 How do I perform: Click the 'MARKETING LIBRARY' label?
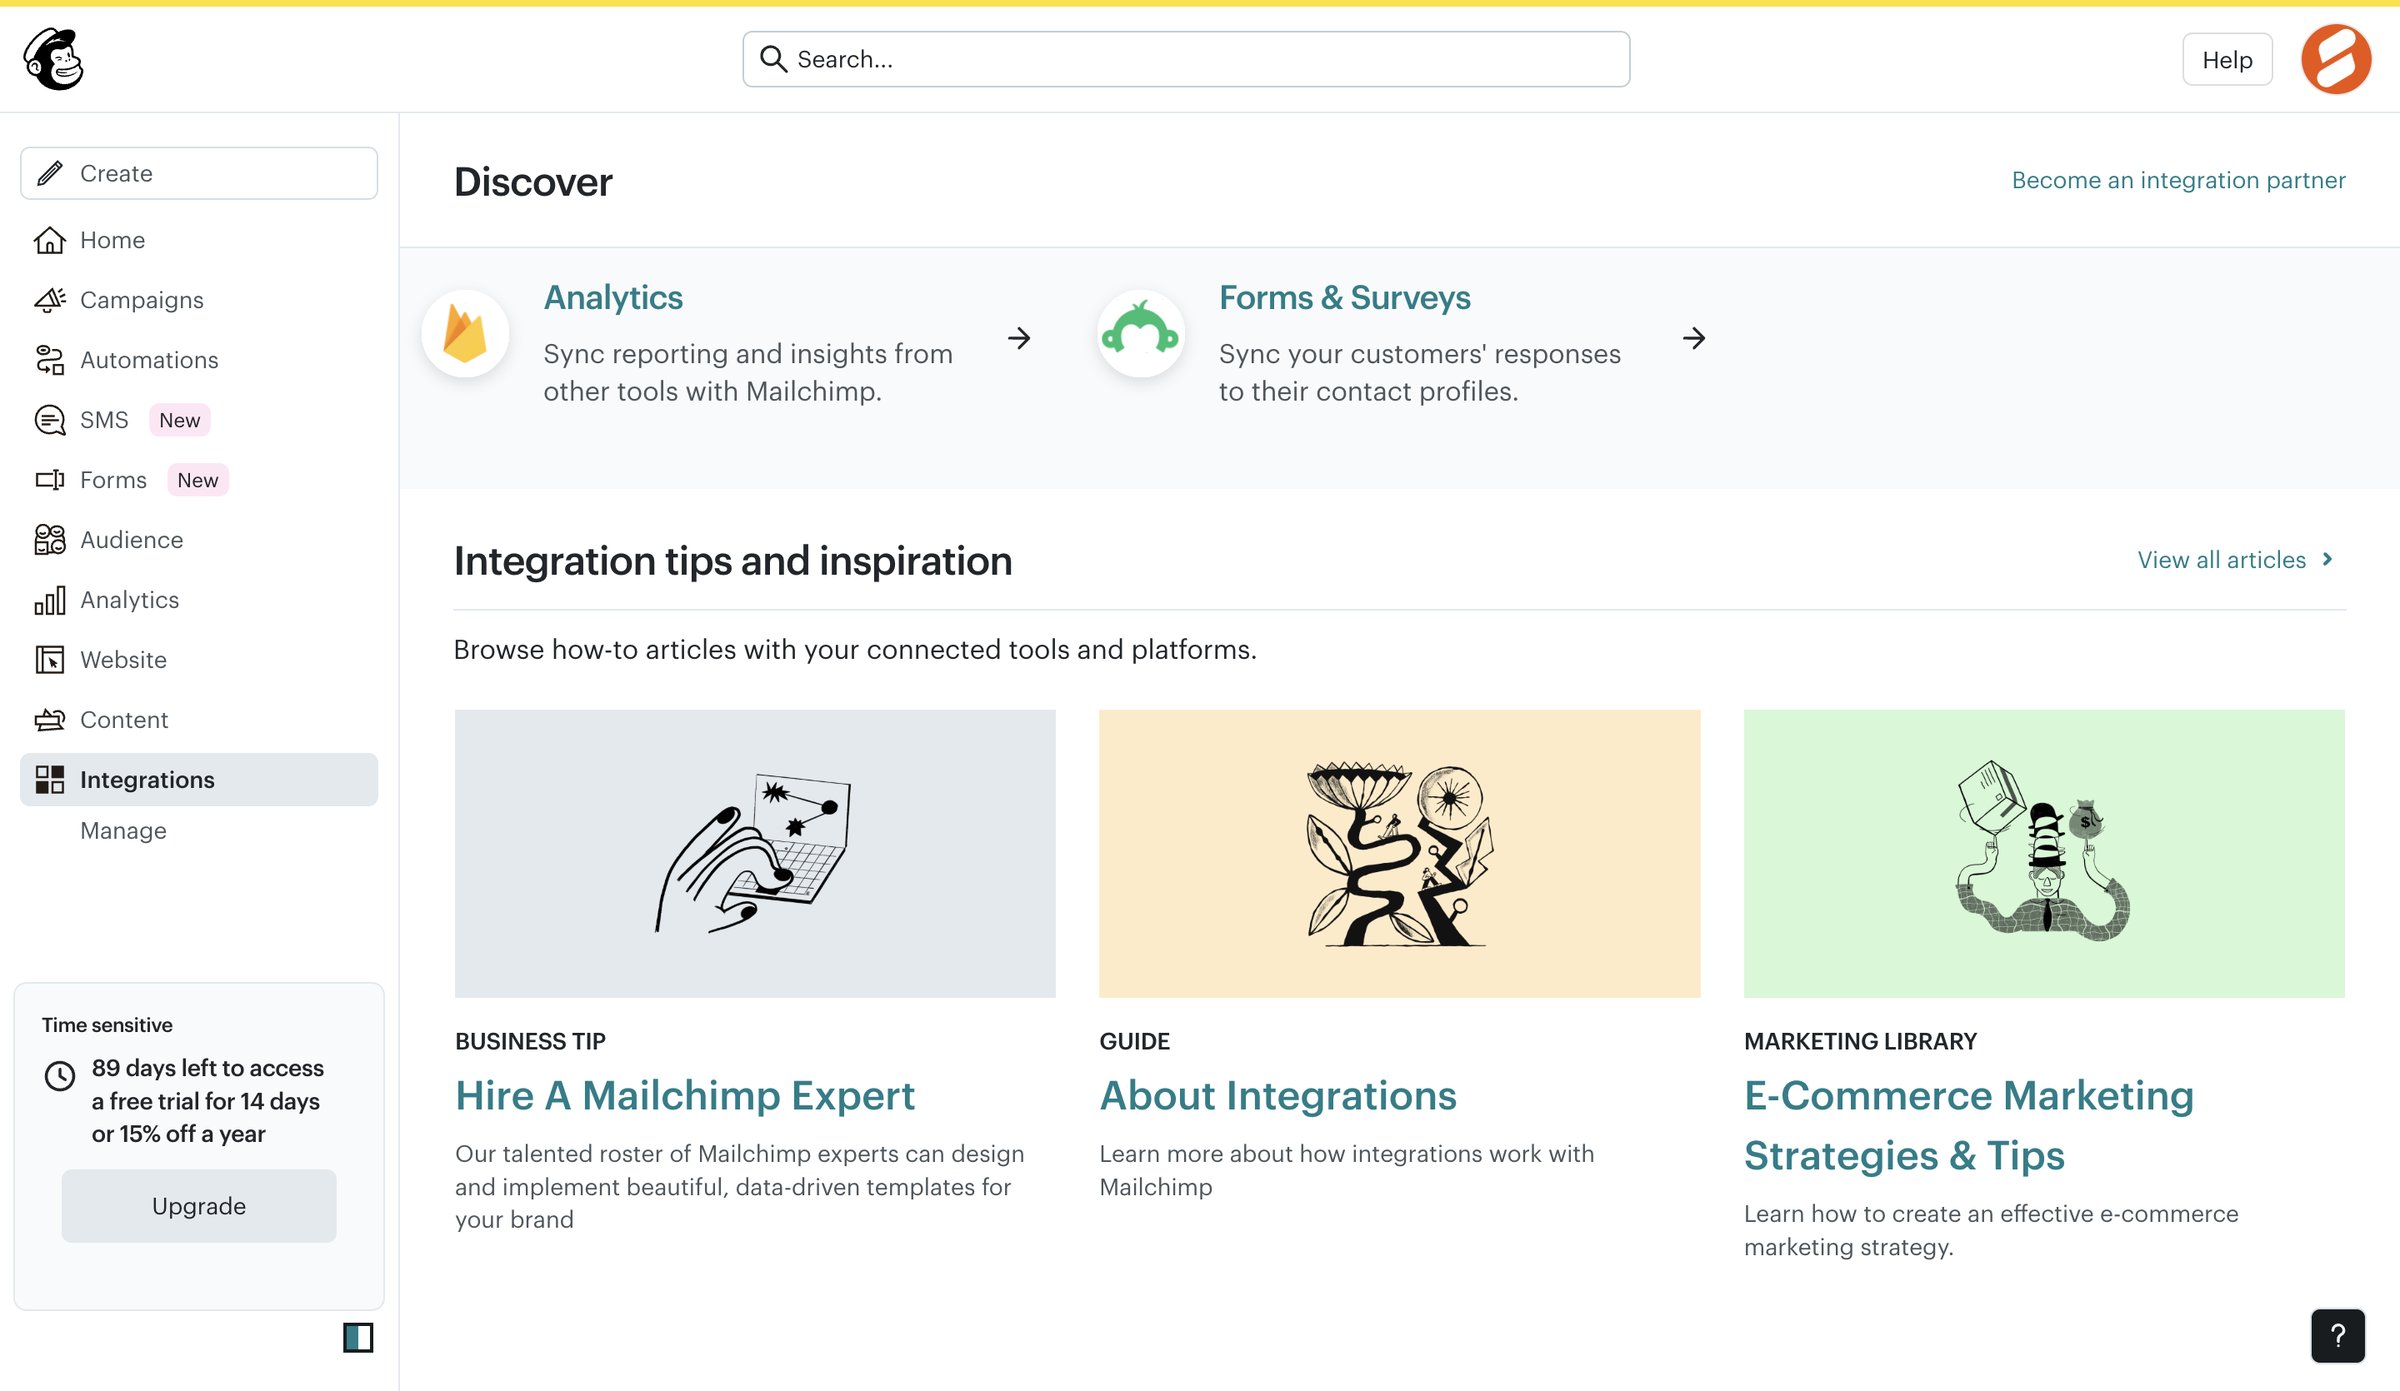point(1861,1041)
